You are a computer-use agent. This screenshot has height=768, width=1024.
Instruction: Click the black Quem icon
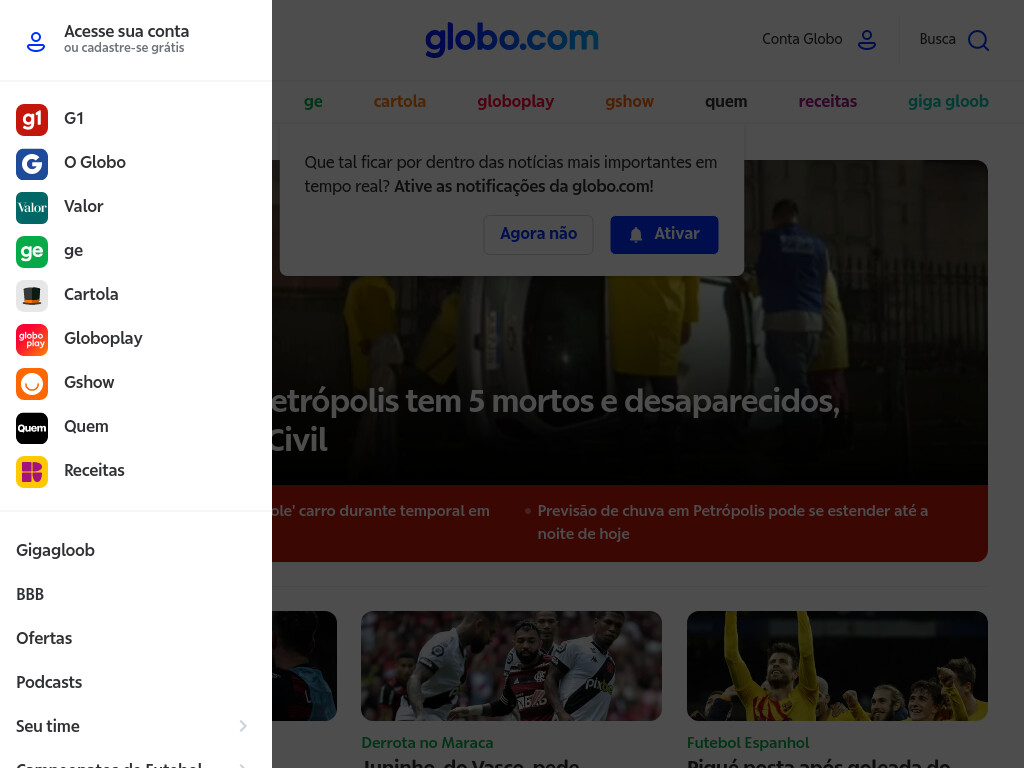click(32, 428)
